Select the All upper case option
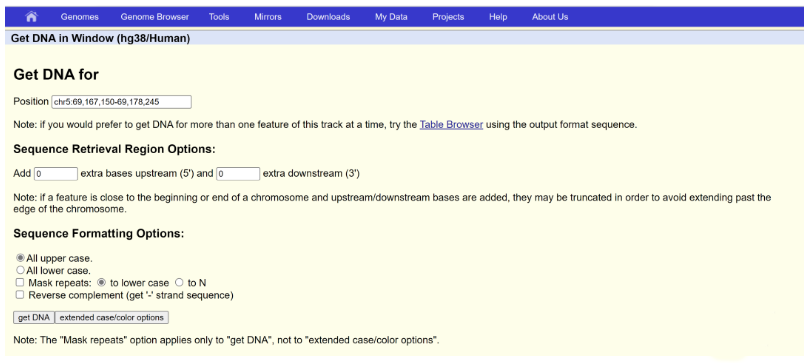Image resolution: width=806 pixels, height=363 pixels. tap(21, 258)
